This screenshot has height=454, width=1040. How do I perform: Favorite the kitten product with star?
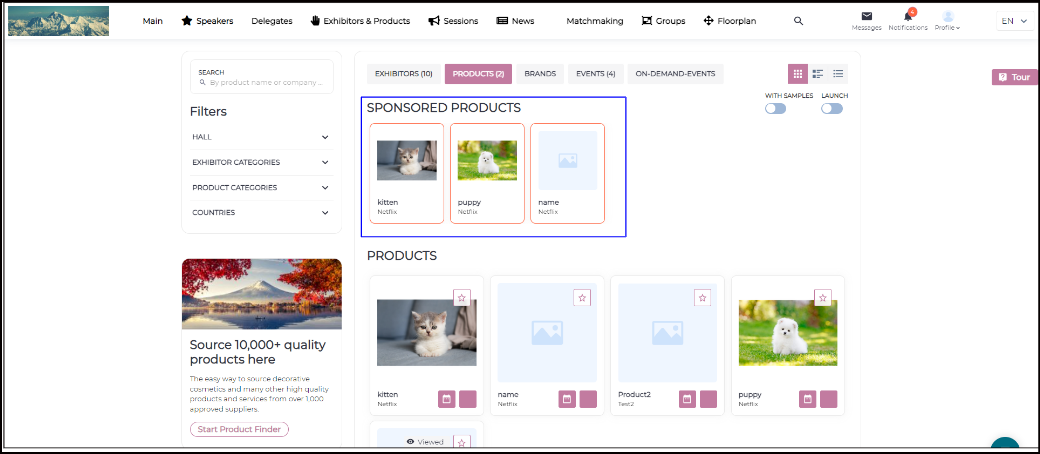(x=462, y=298)
